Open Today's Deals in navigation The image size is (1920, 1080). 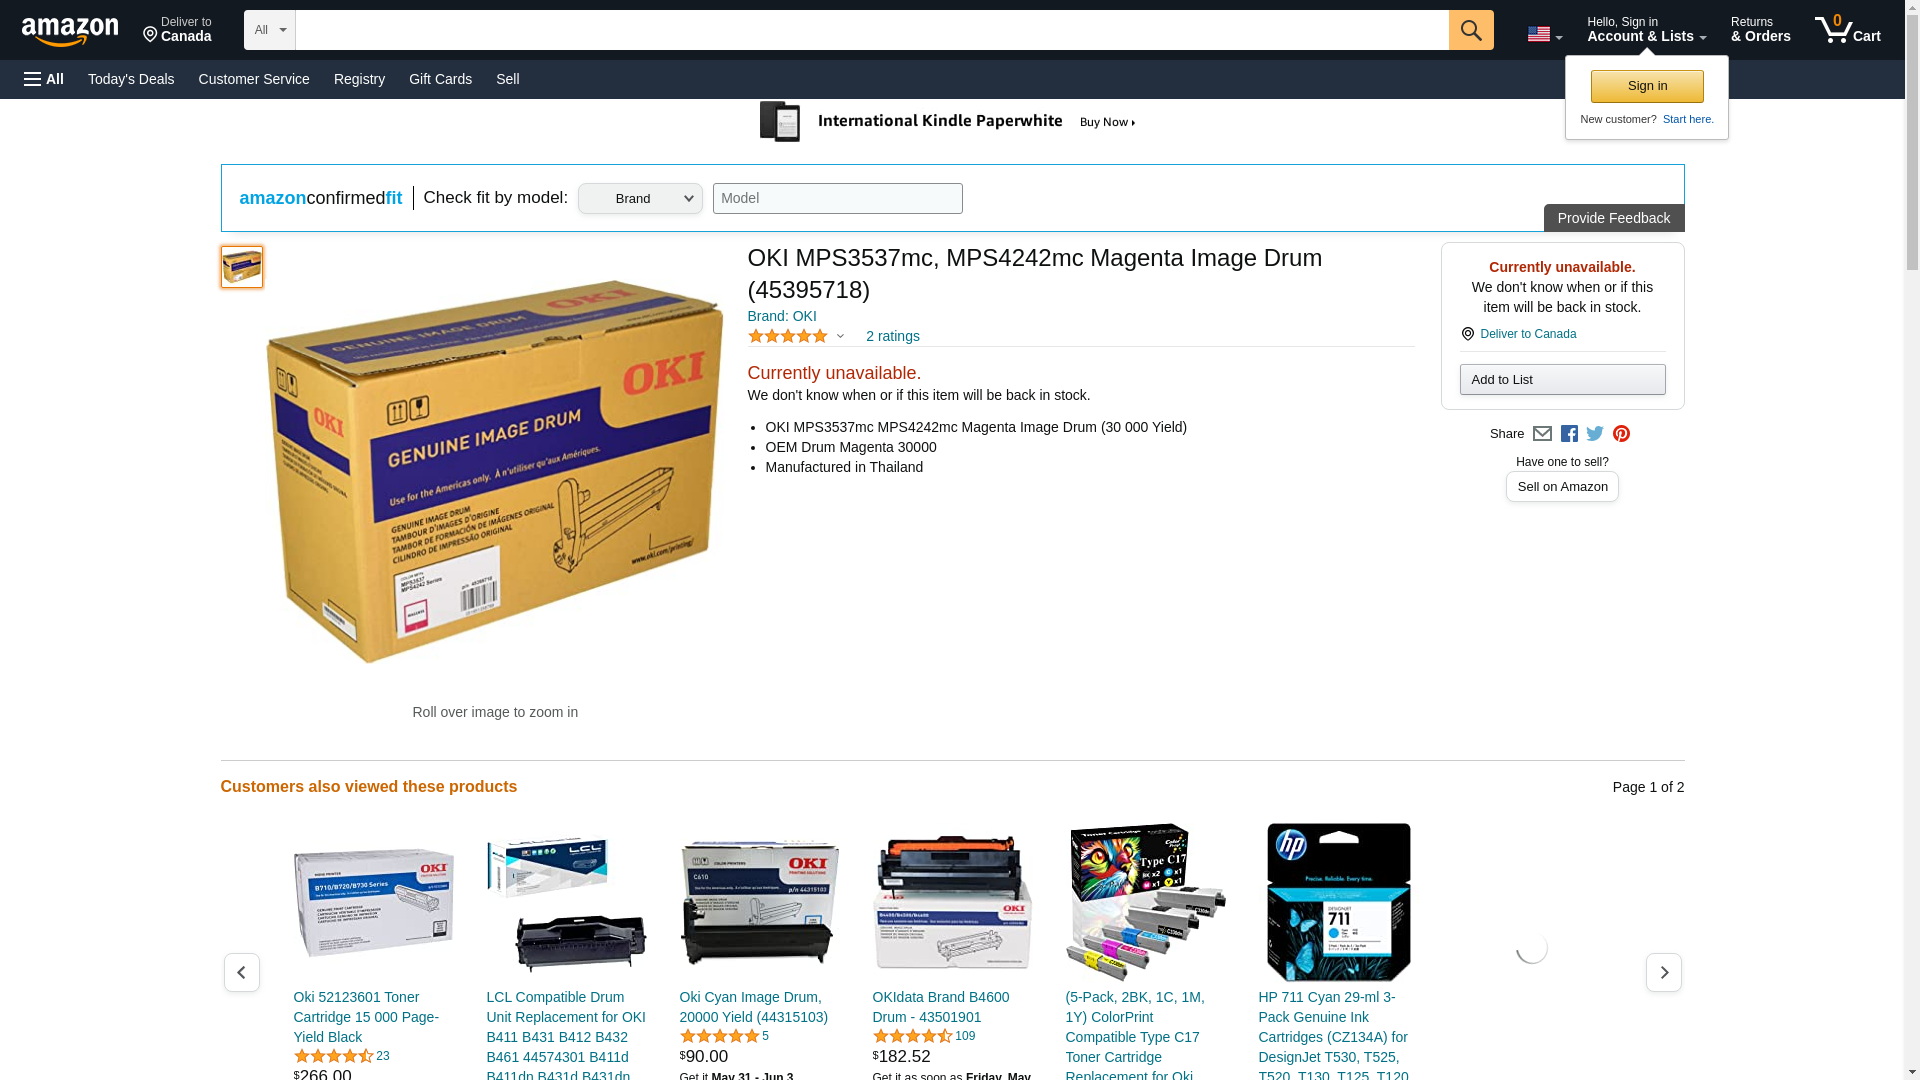tap(131, 79)
